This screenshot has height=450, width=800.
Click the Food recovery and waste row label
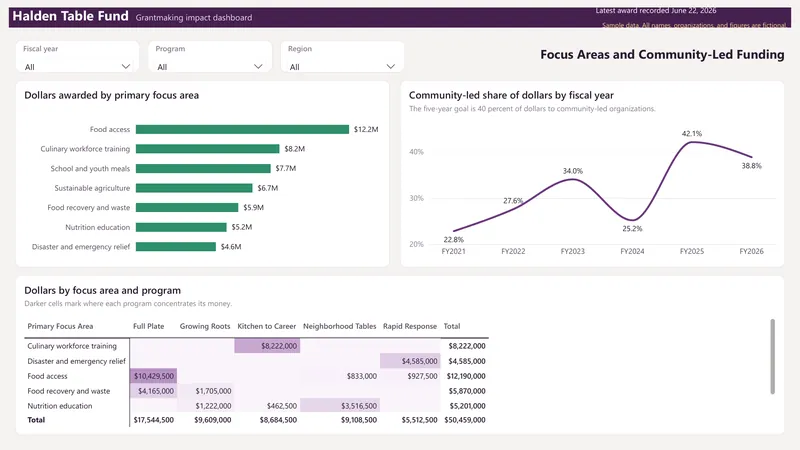tap(69, 391)
